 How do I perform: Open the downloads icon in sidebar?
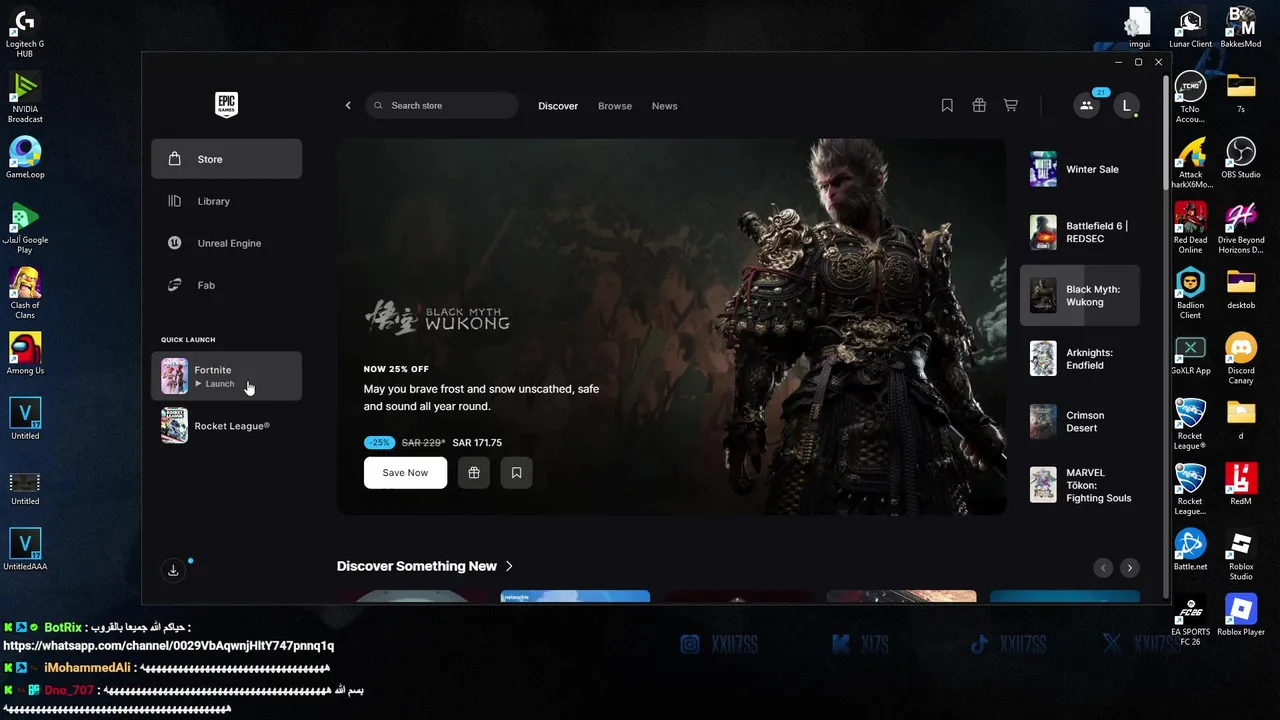tap(173, 570)
